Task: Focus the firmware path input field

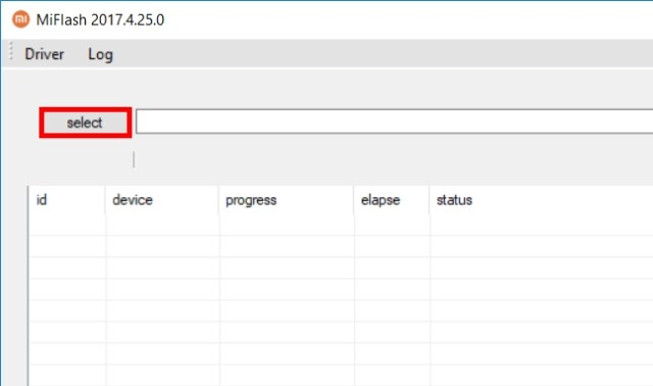Action: click(394, 122)
